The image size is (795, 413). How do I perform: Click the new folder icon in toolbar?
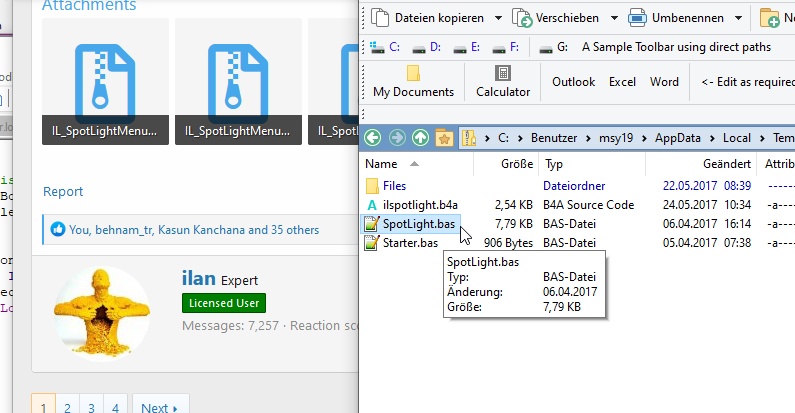coord(770,18)
